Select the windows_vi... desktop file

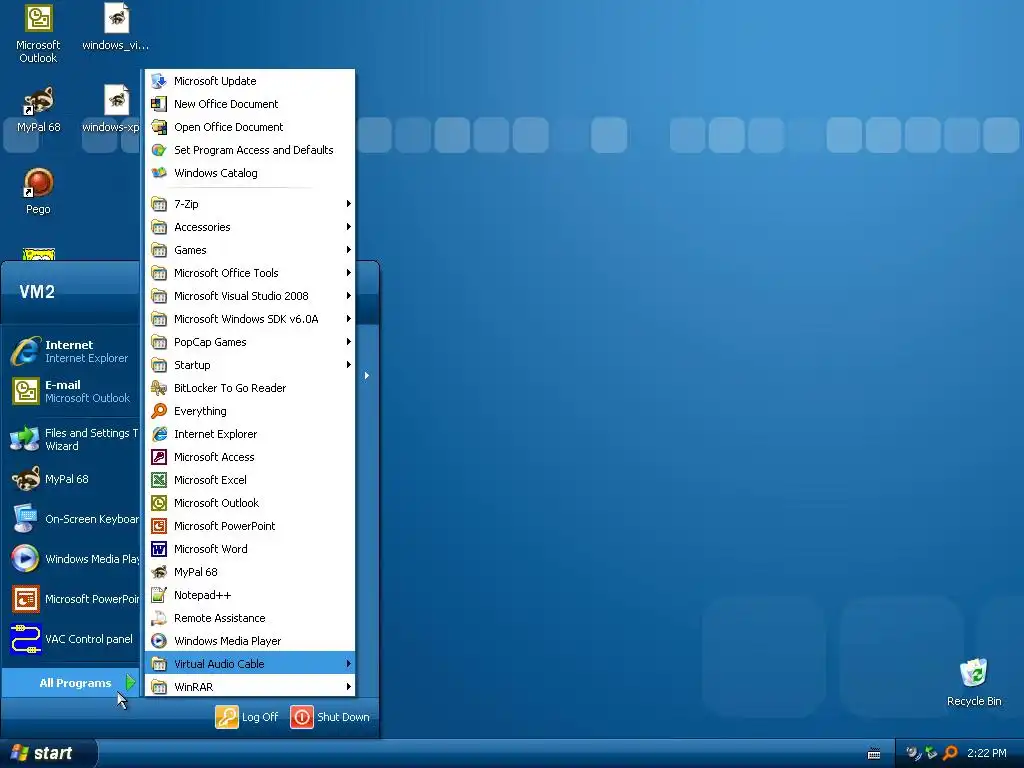[x=116, y=27]
